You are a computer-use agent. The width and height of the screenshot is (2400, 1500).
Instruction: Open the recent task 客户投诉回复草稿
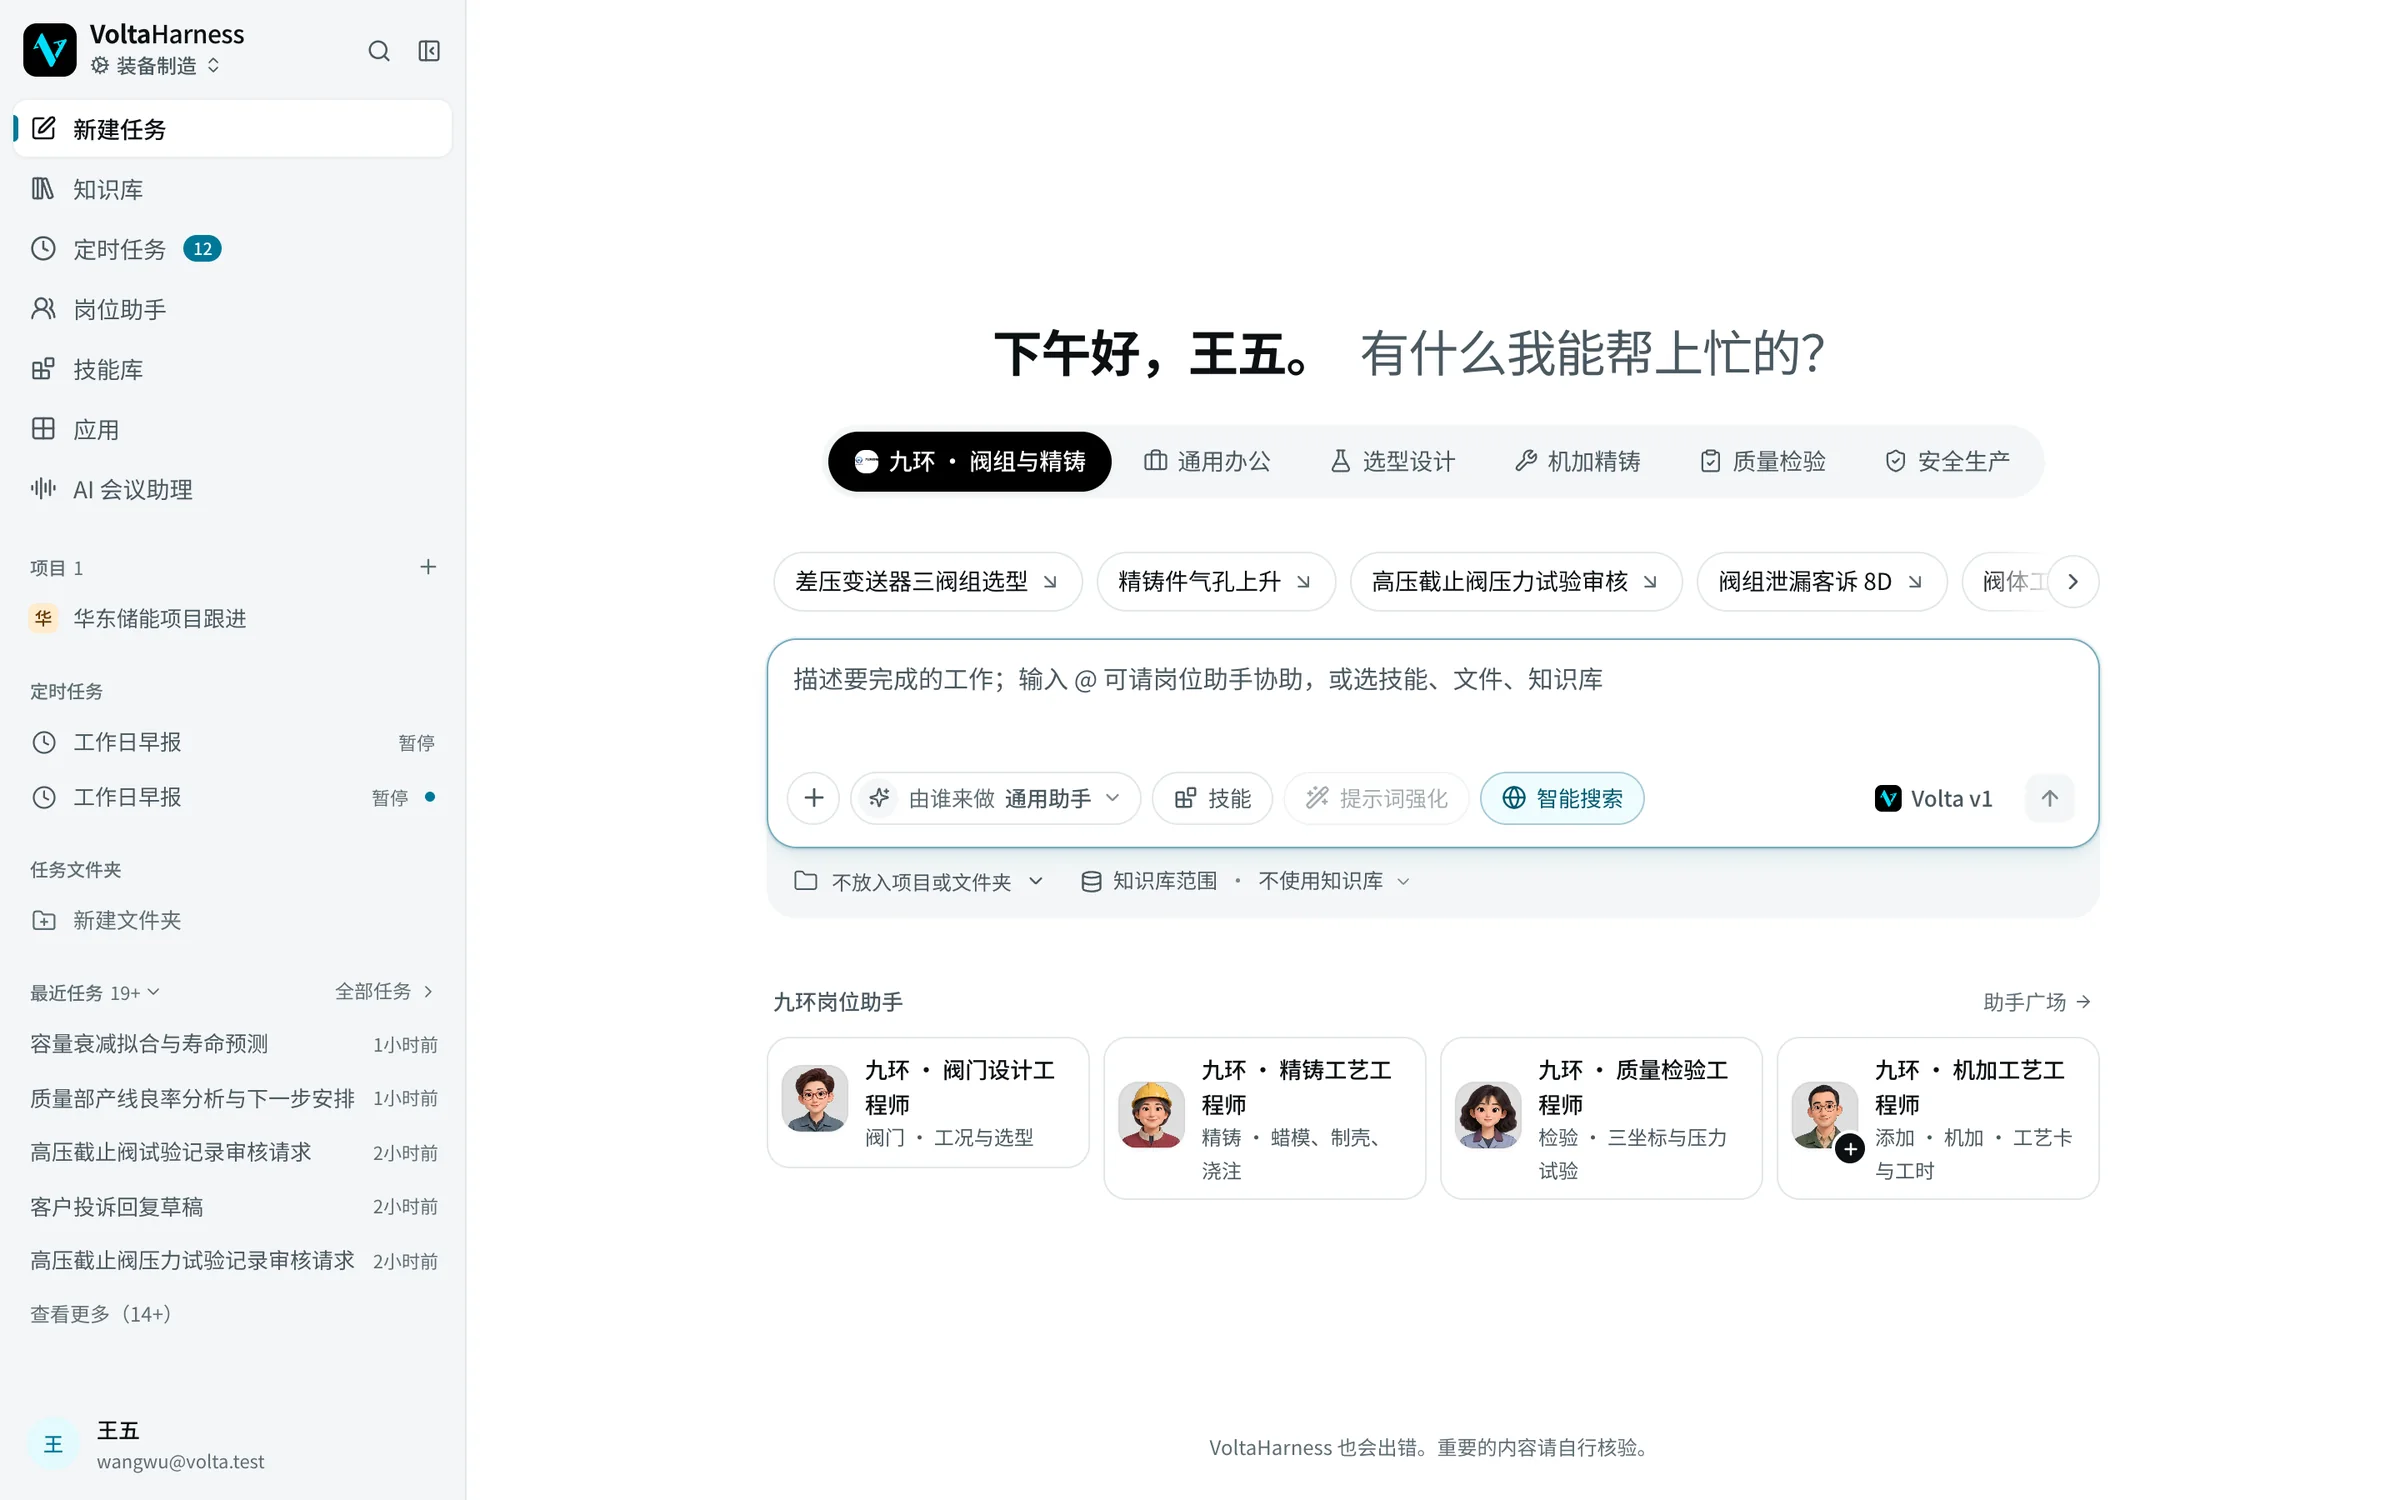pos(232,1207)
